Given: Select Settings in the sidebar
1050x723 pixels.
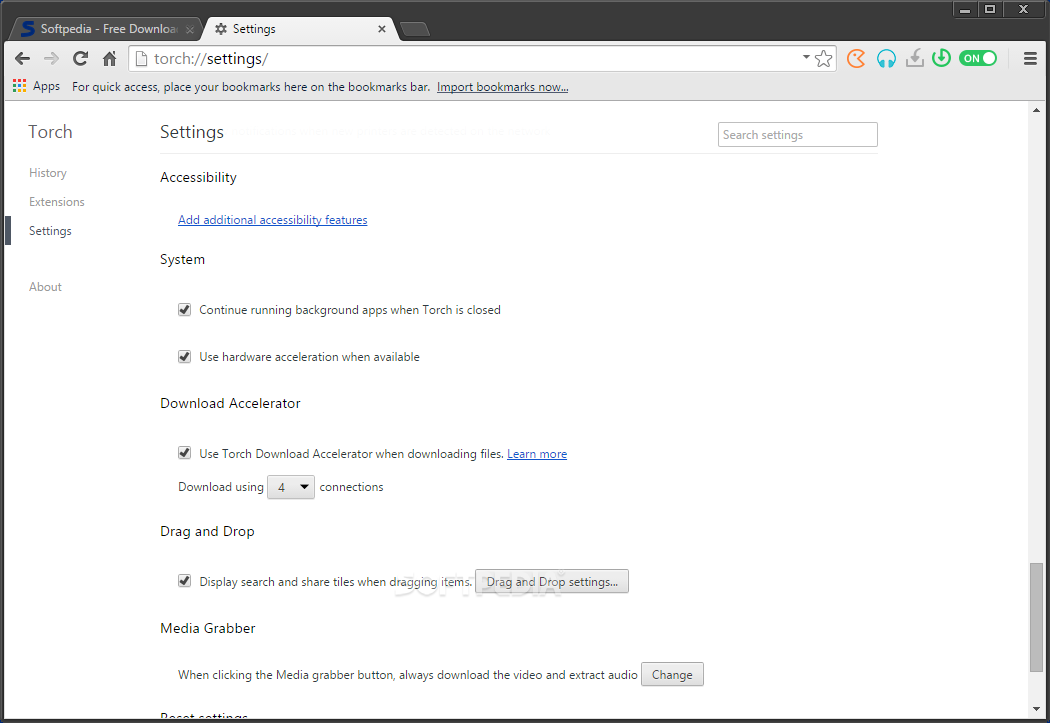Looking at the screenshot, I should click(x=50, y=231).
